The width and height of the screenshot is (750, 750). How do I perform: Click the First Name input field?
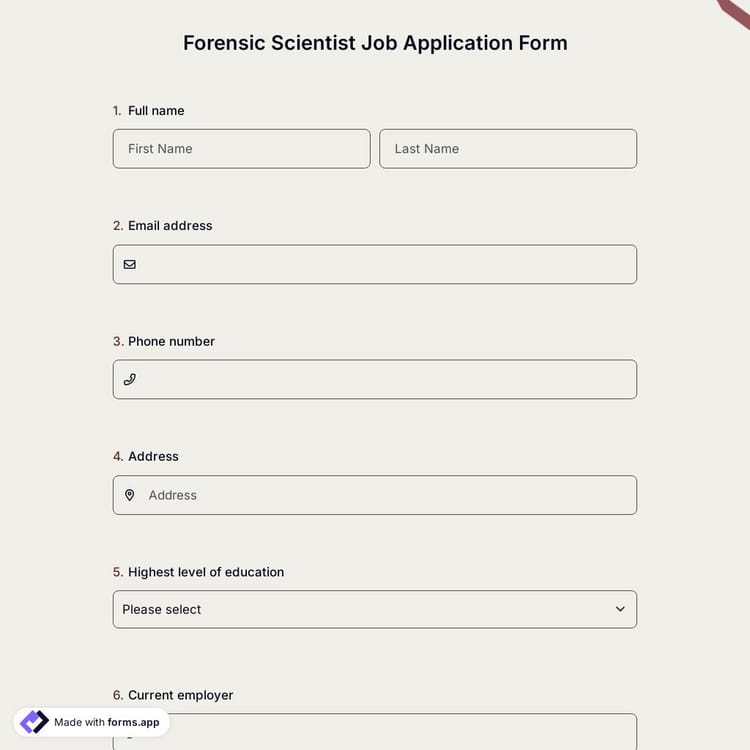(241, 149)
